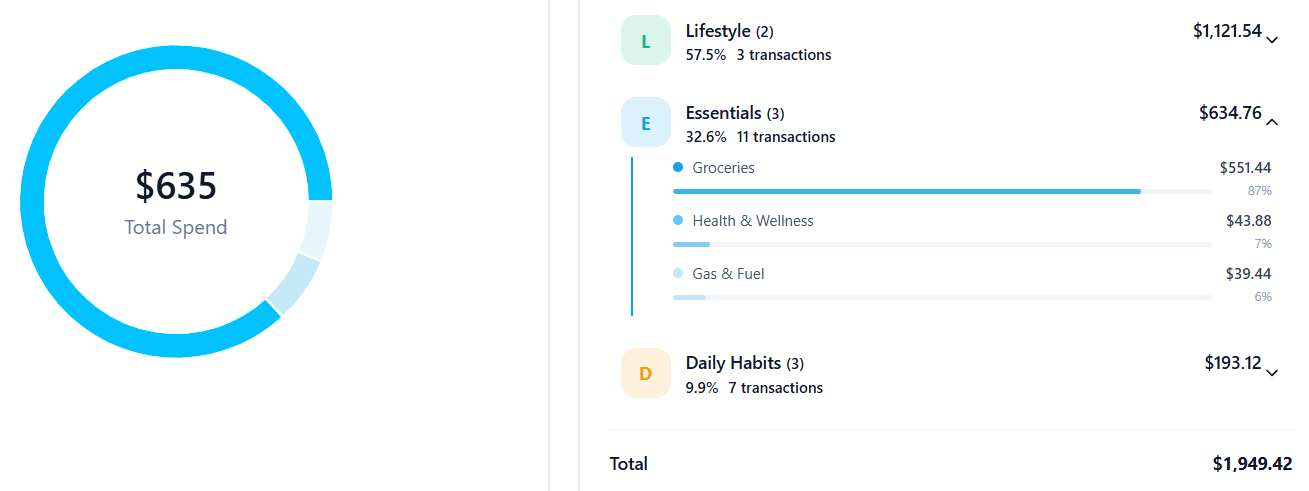Viewport: 1309px width, 491px height.
Task: Click the Gas & Fuel dot marker
Action: [678, 274]
